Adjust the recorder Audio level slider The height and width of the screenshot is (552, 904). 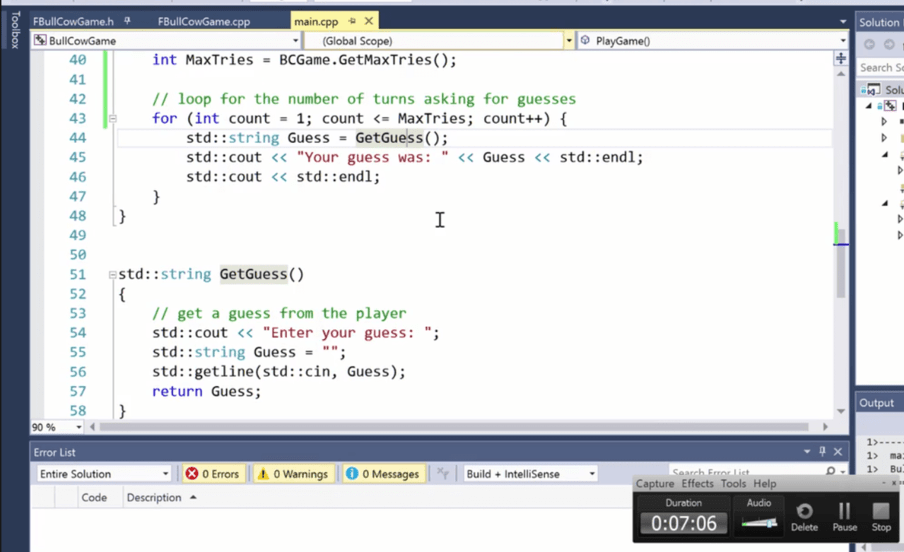(759, 524)
